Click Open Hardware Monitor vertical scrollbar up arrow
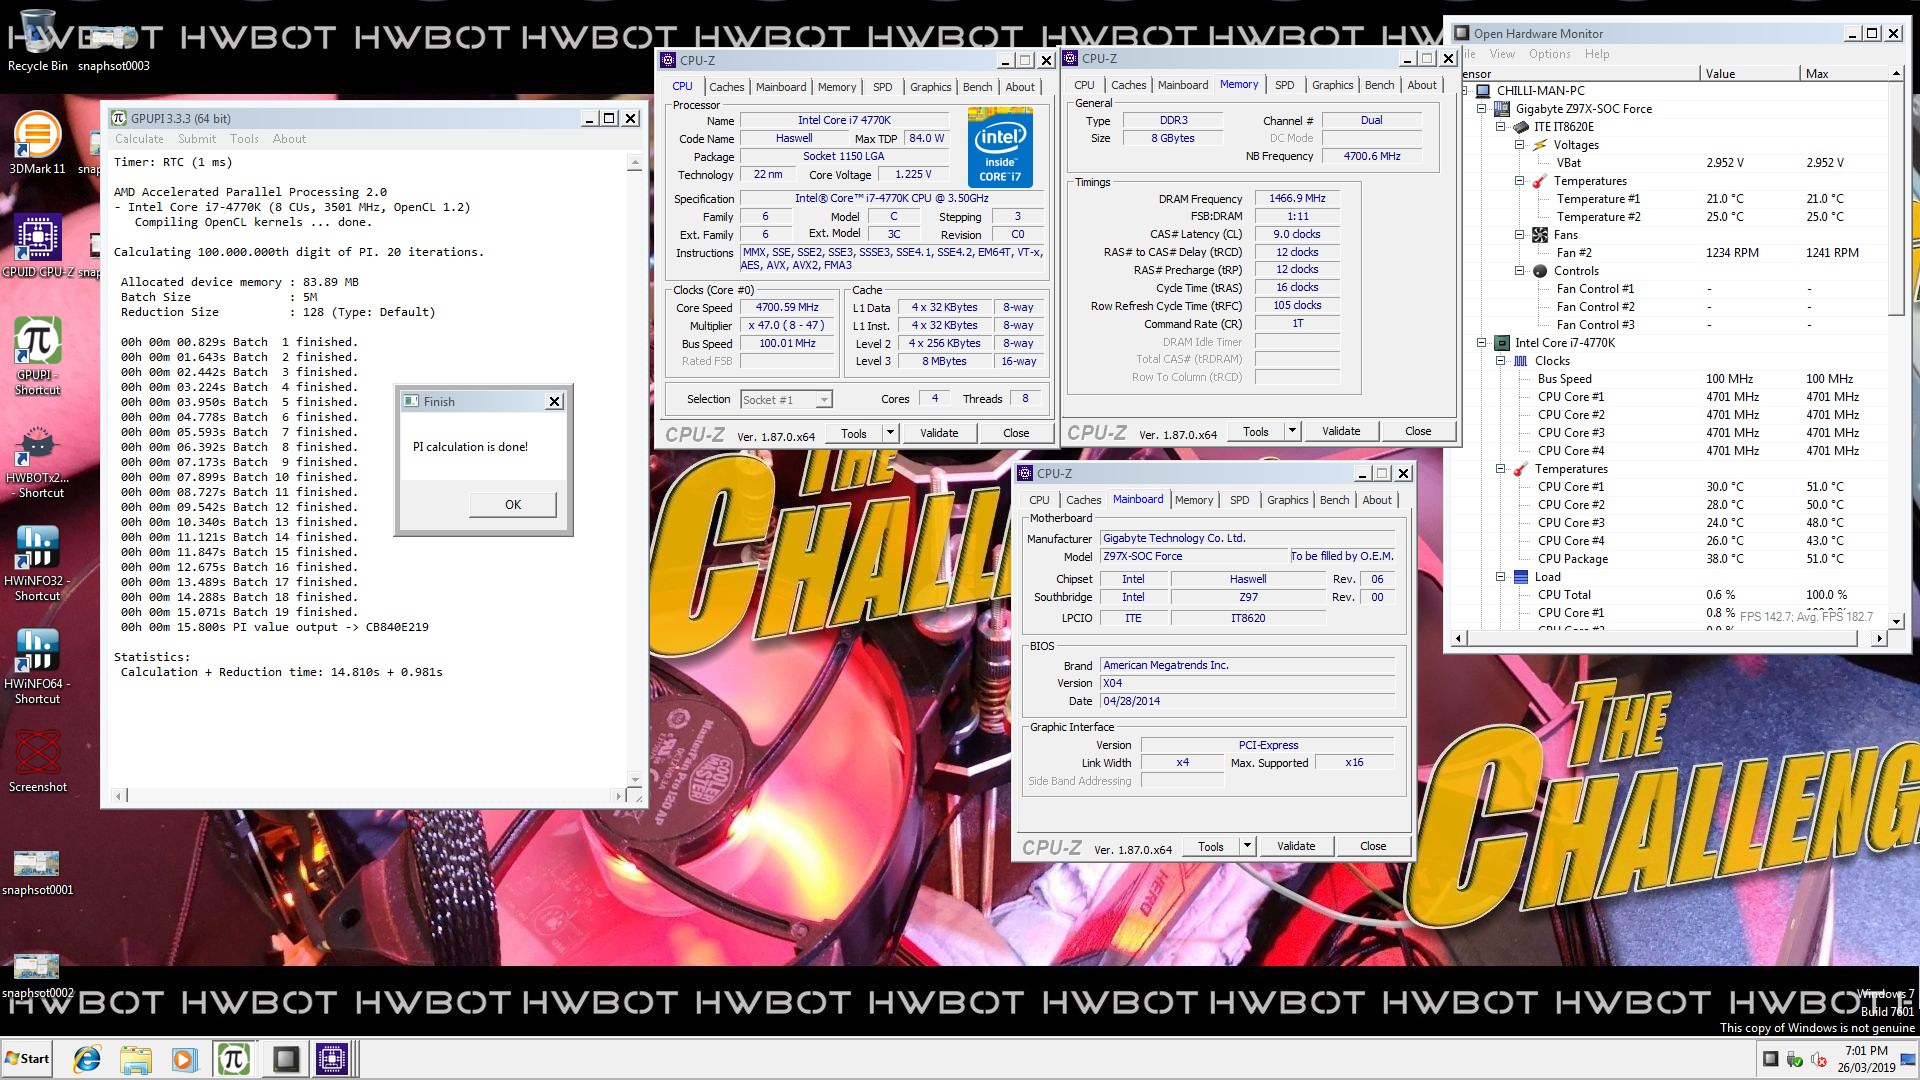Screen dimensions: 1920x1080 point(1896,74)
